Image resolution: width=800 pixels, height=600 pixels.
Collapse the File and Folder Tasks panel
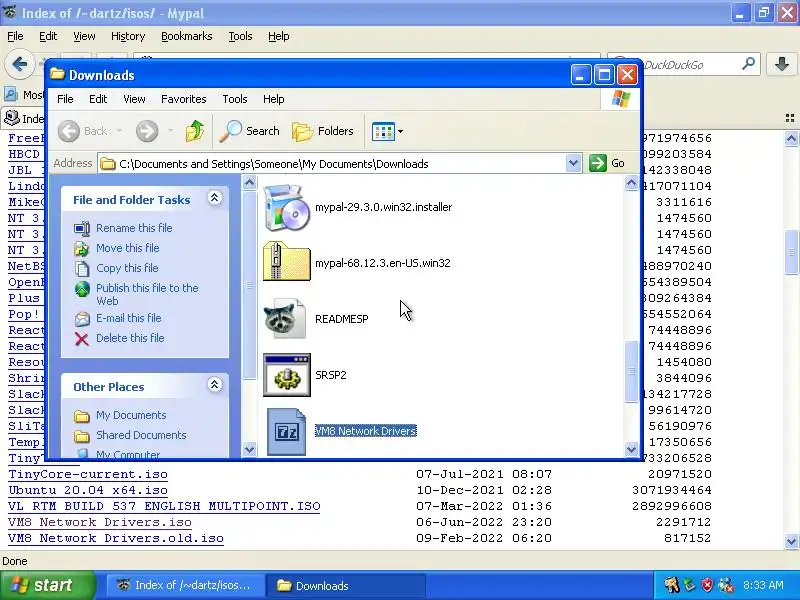(215, 198)
